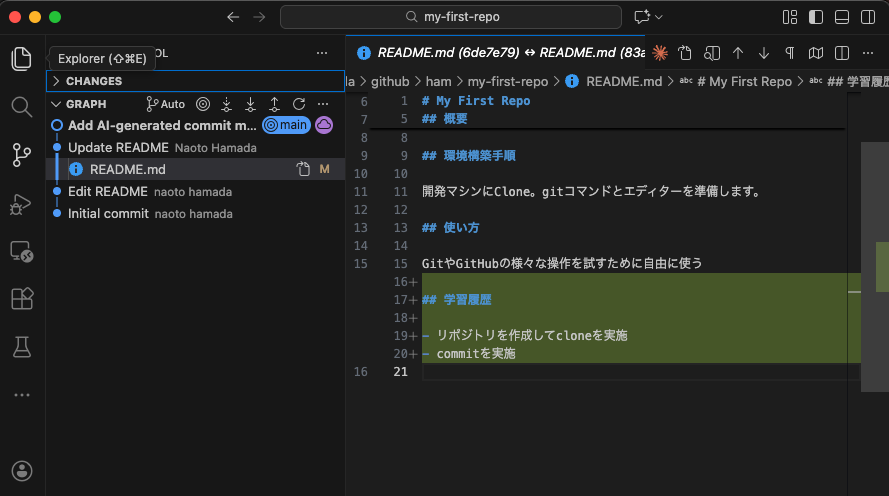Go to previous change up arrow
This screenshot has width=889, height=496.
click(738, 53)
